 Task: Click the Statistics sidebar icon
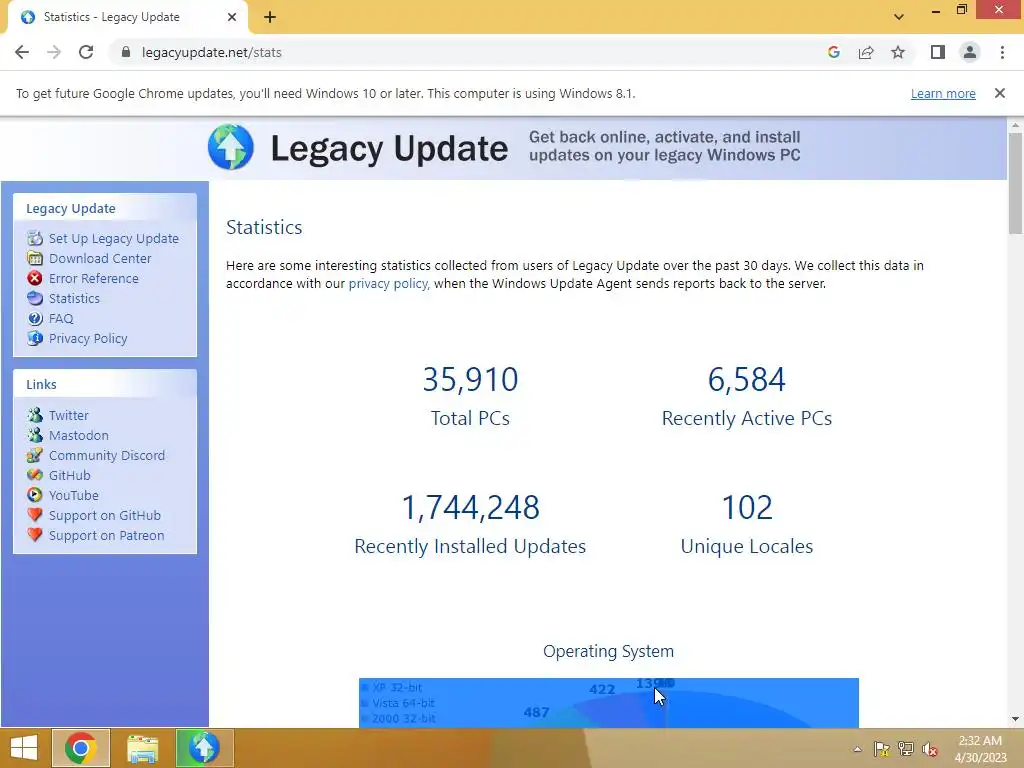pyautogui.click(x=35, y=298)
